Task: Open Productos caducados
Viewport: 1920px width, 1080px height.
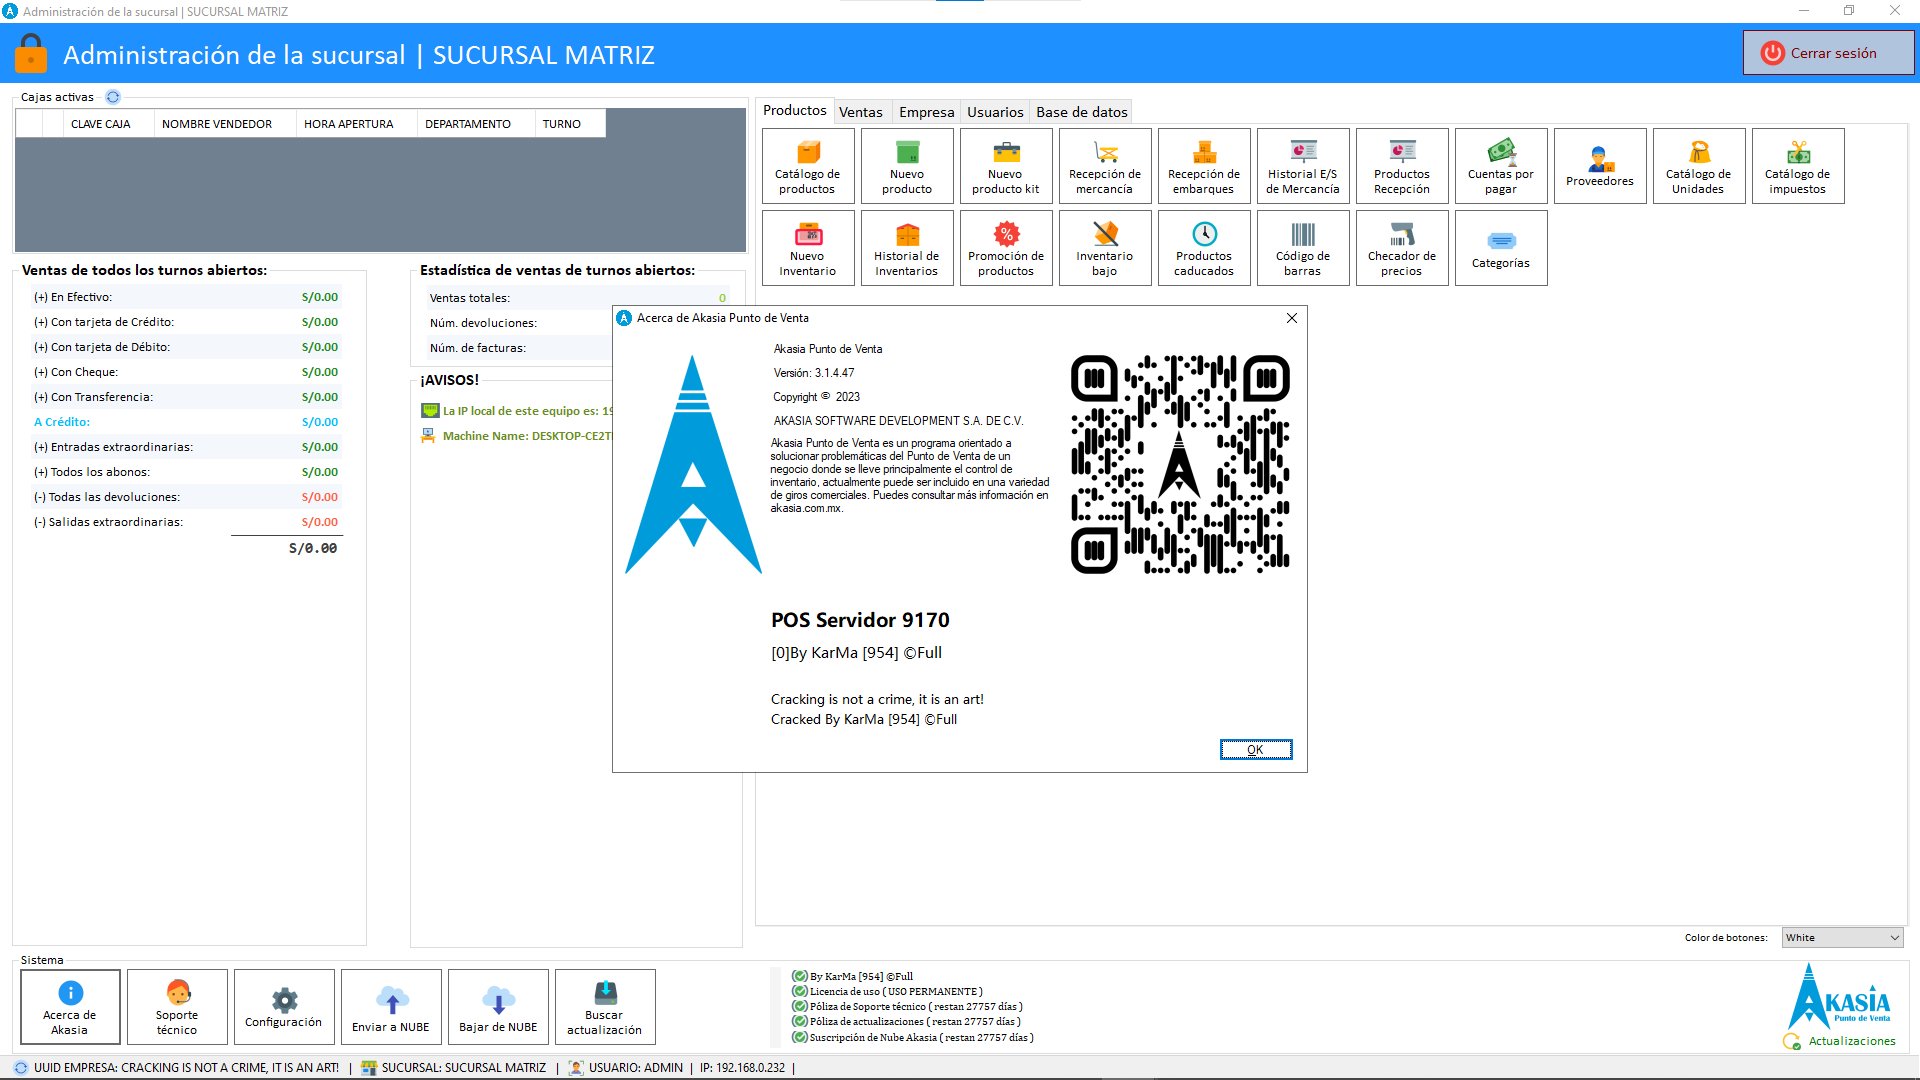Action: [x=1204, y=248]
